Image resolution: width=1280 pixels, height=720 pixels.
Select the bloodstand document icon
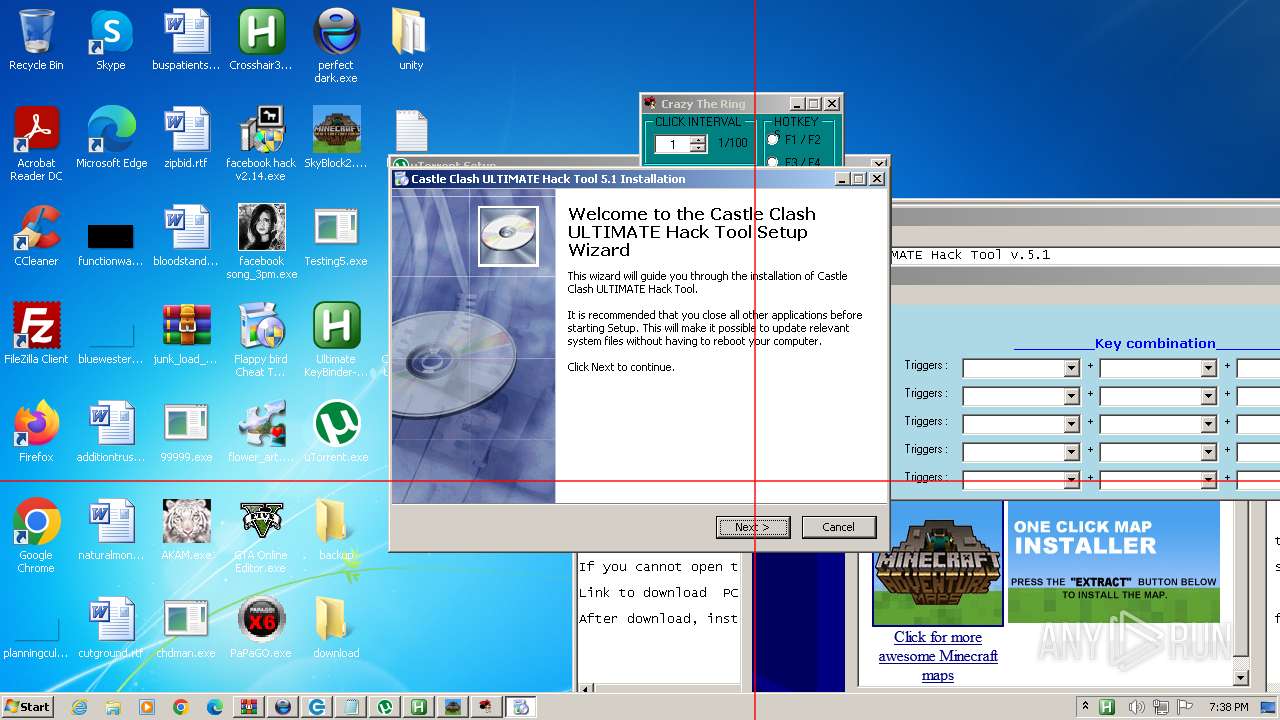pyautogui.click(x=185, y=236)
